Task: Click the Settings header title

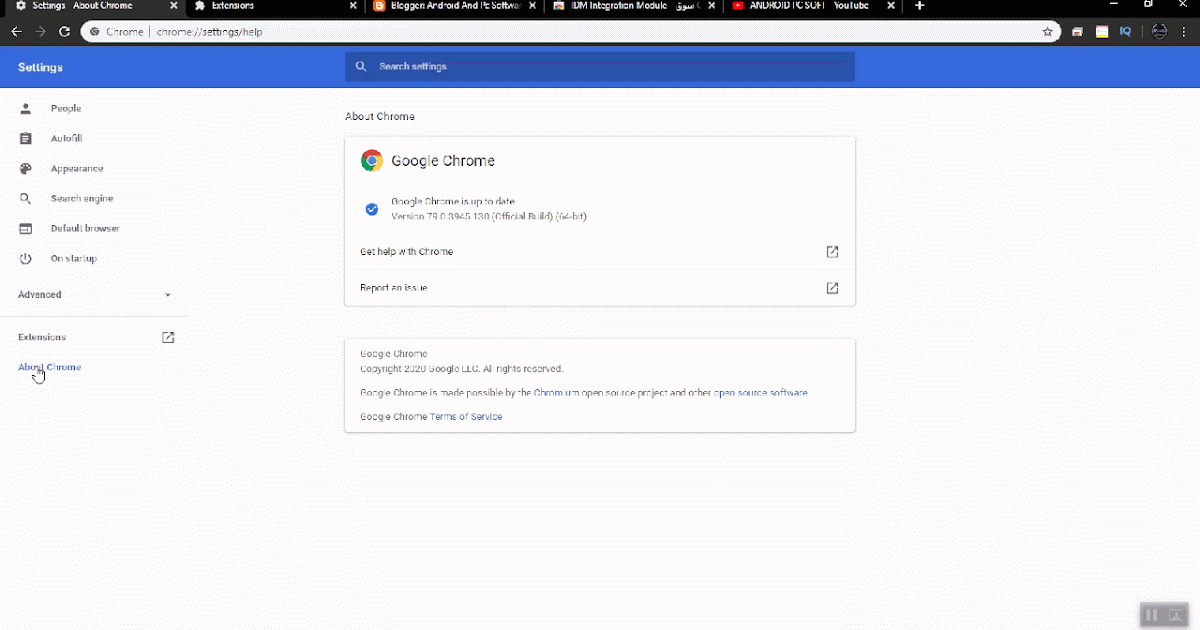Action: [40, 67]
